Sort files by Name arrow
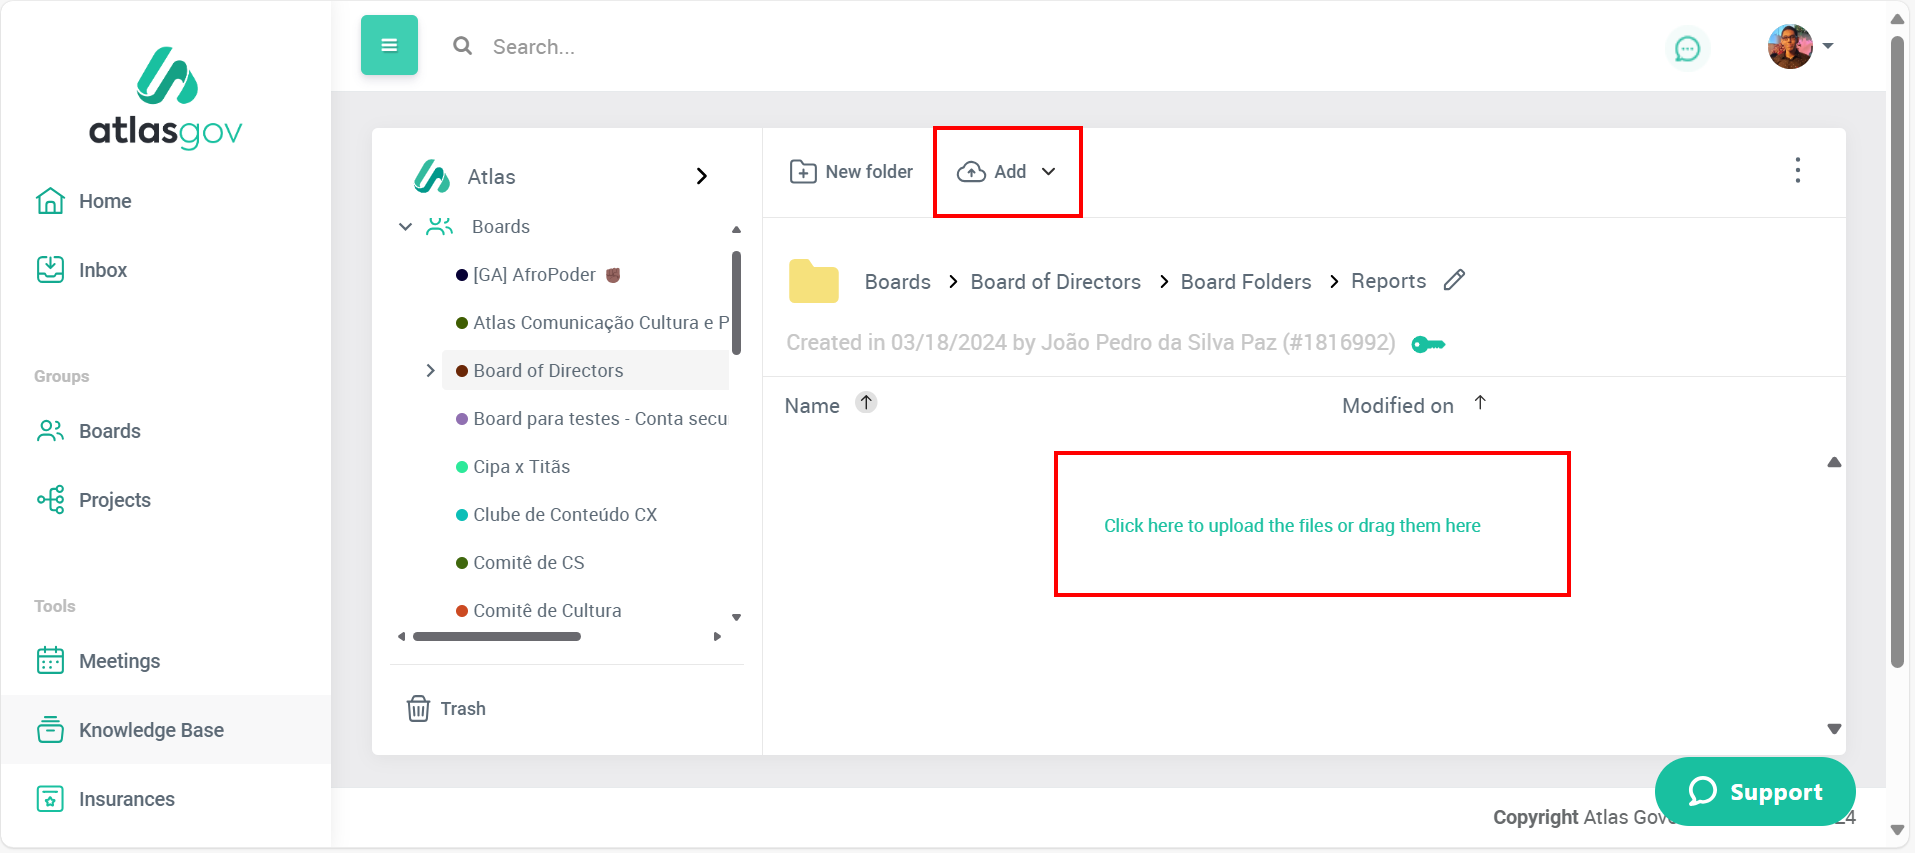This screenshot has width=1915, height=853. 866,403
